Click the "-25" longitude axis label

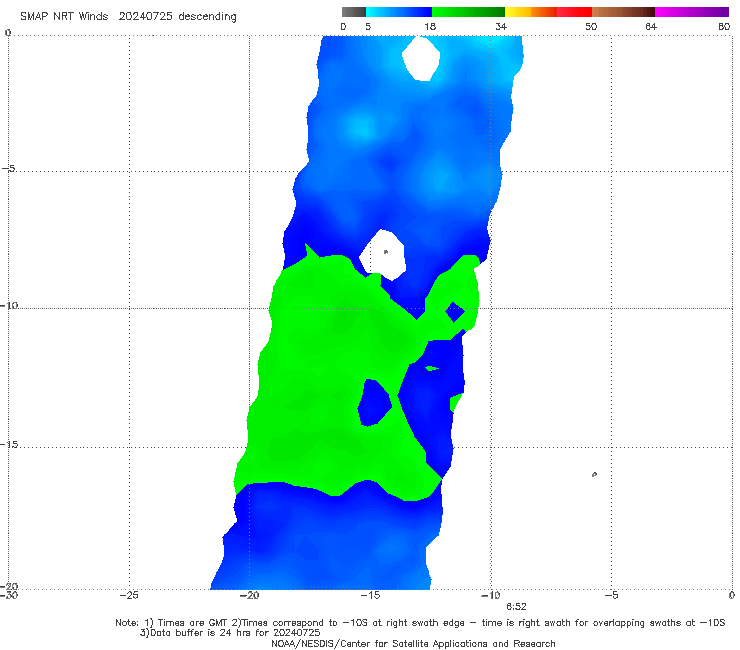129,595
